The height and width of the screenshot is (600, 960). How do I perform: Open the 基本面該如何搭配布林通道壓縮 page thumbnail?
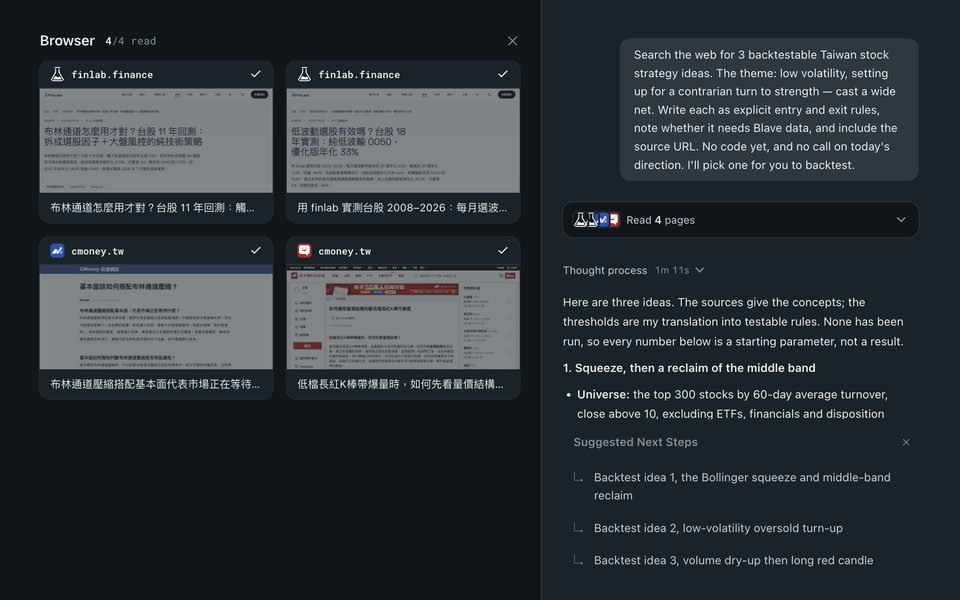[156, 317]
